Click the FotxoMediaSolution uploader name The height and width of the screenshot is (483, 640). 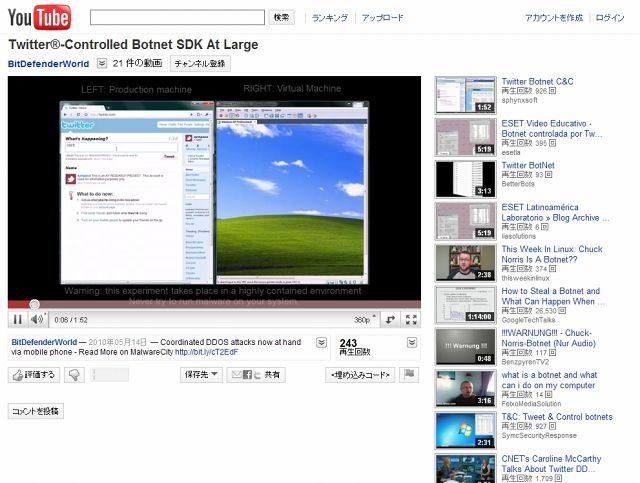point(531,404)
